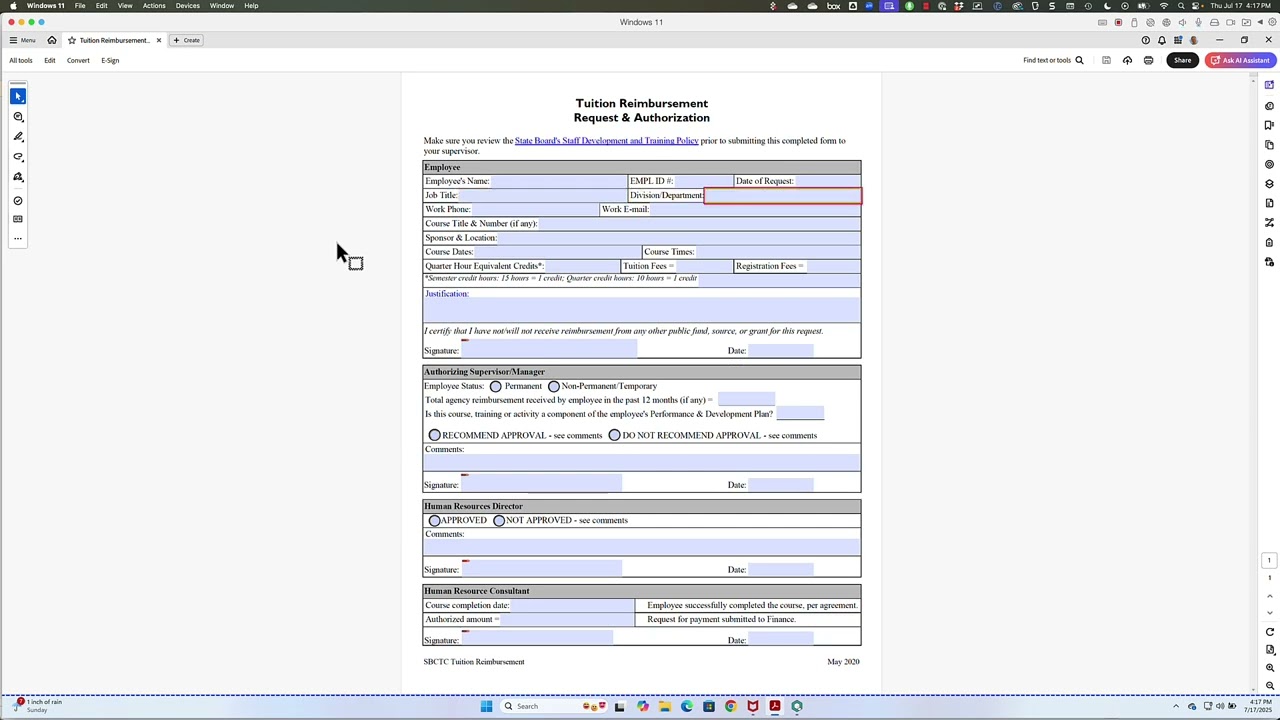The height and width of the screenshot is (720, 1280).
Task: Select Permanent employee status
Action: (x=496, y=386)
